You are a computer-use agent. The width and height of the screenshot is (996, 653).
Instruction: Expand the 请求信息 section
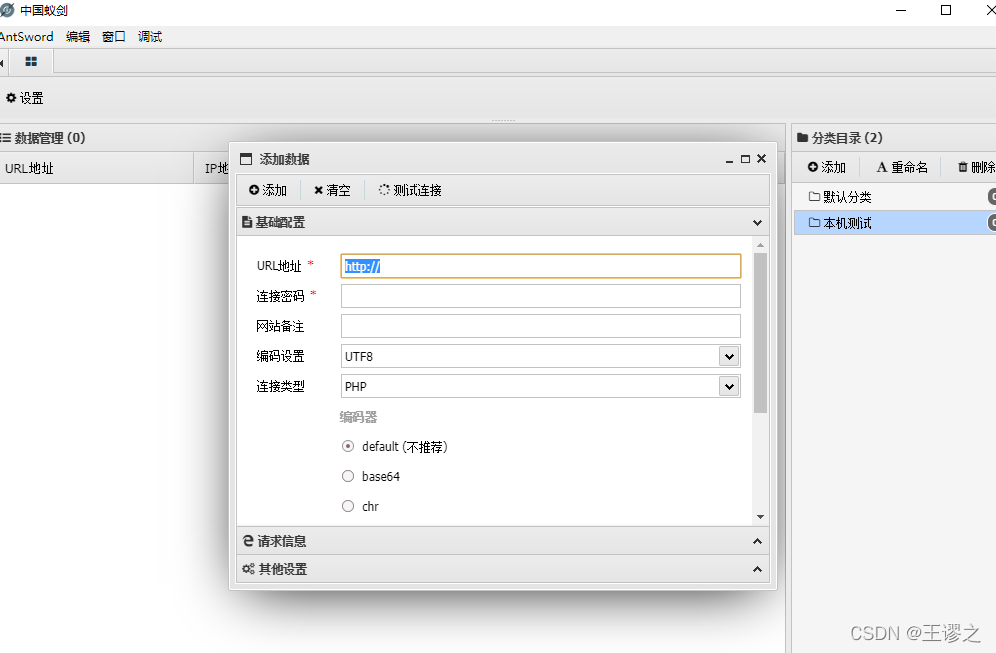pyautogui.click(x=757, y=541)
